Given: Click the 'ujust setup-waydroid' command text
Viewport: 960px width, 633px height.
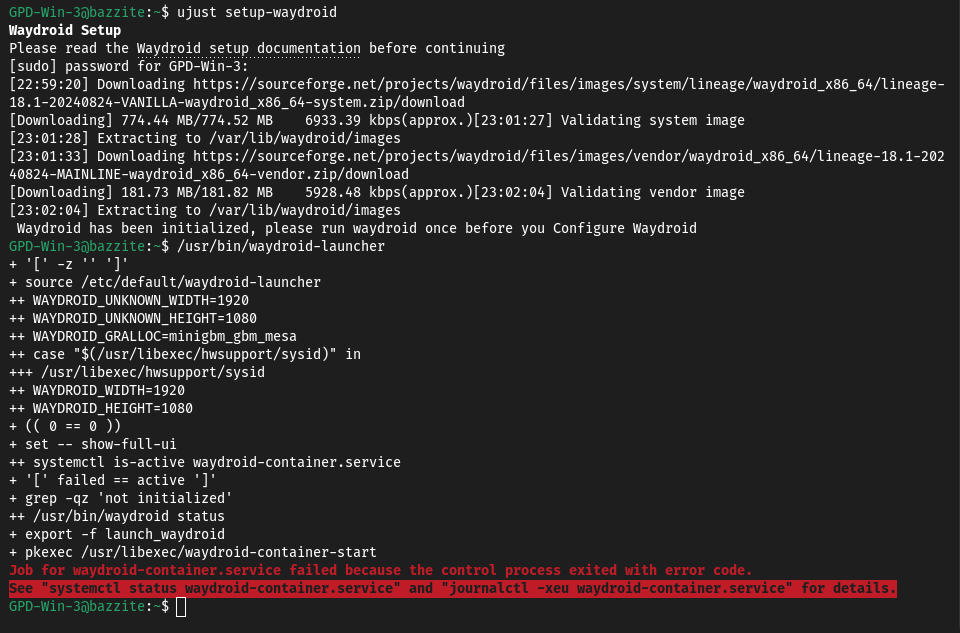Looking at the screenshot, I should [257, 12].
